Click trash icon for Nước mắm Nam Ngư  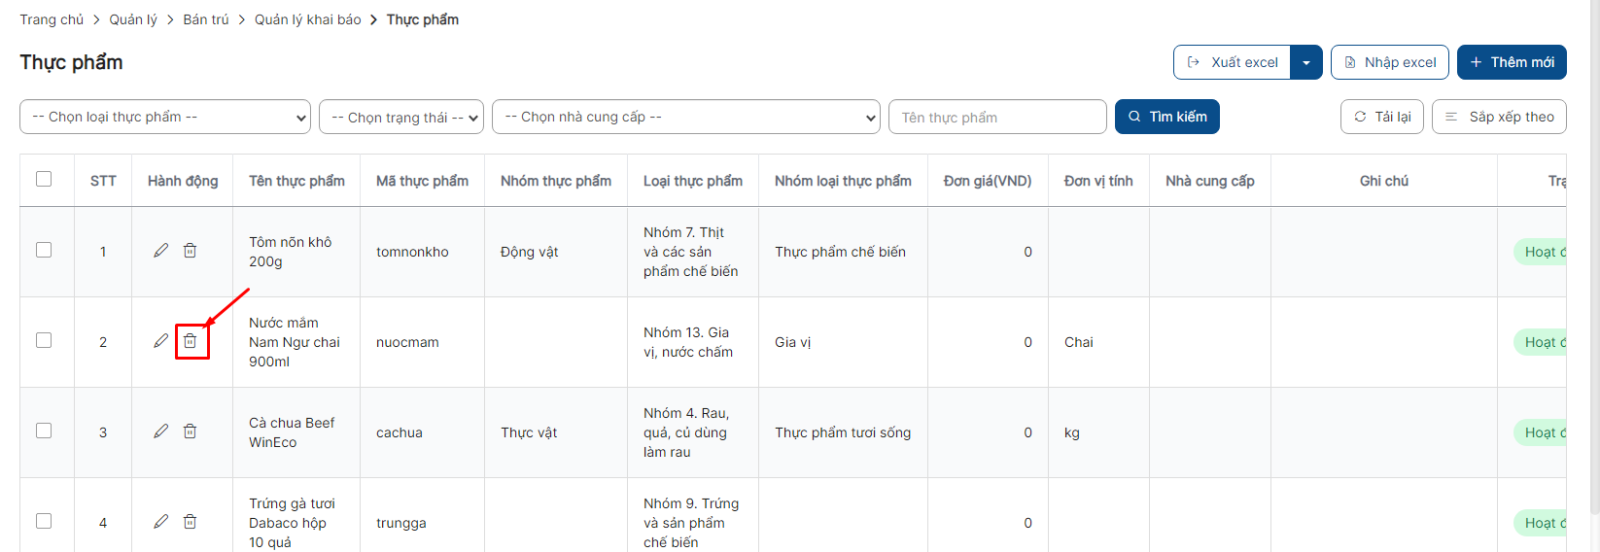[190, 341]
